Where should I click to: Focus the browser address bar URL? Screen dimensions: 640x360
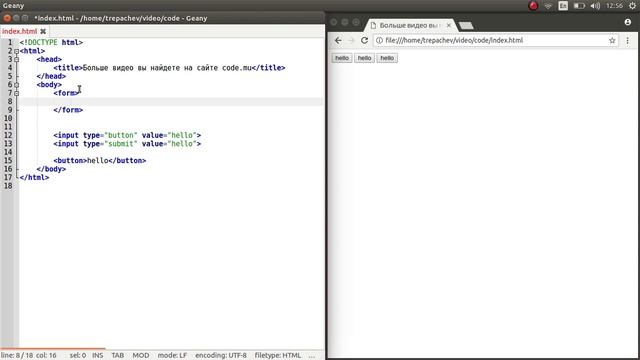(454, 40)
